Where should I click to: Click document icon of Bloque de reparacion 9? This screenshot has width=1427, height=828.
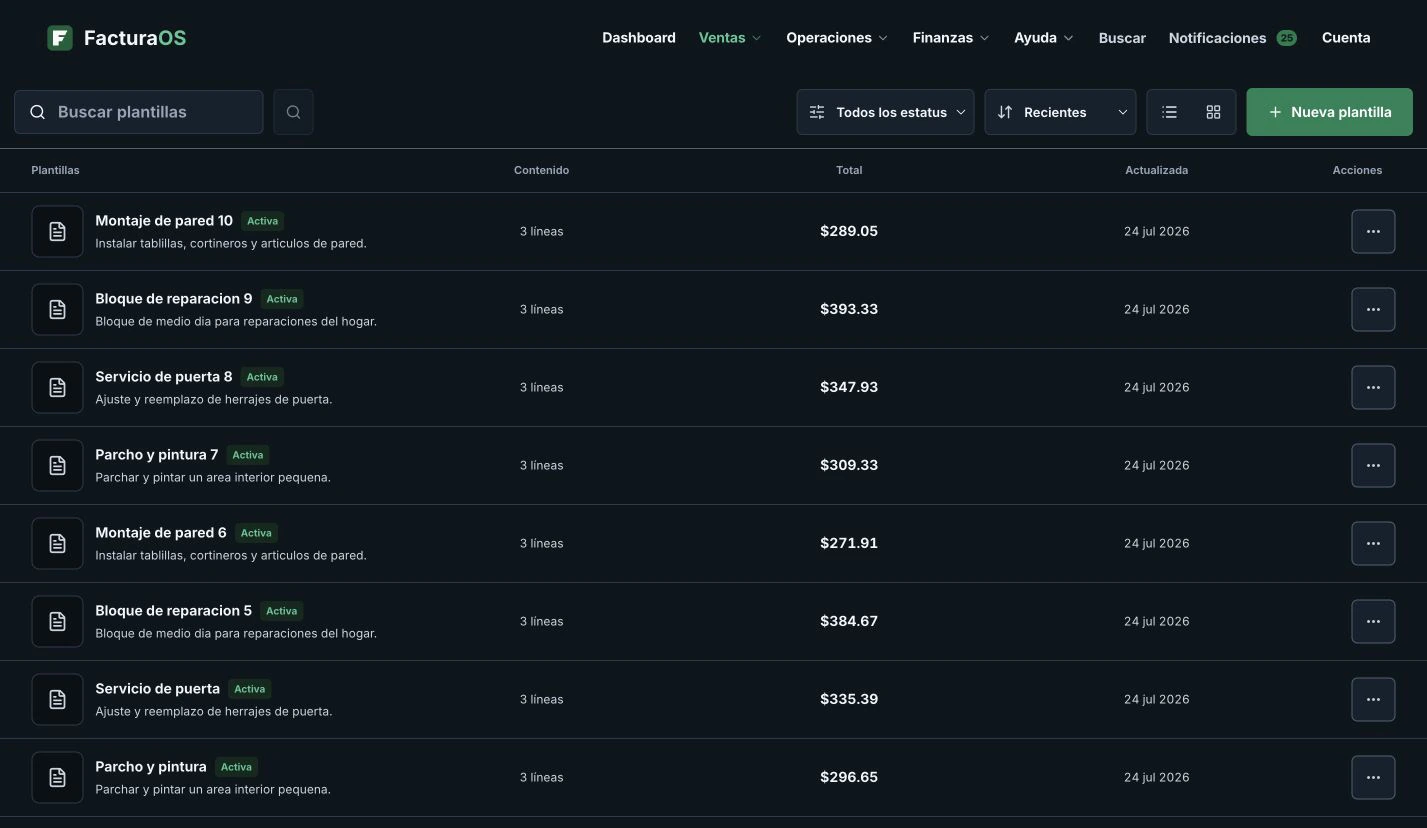(x=57, y=309)
